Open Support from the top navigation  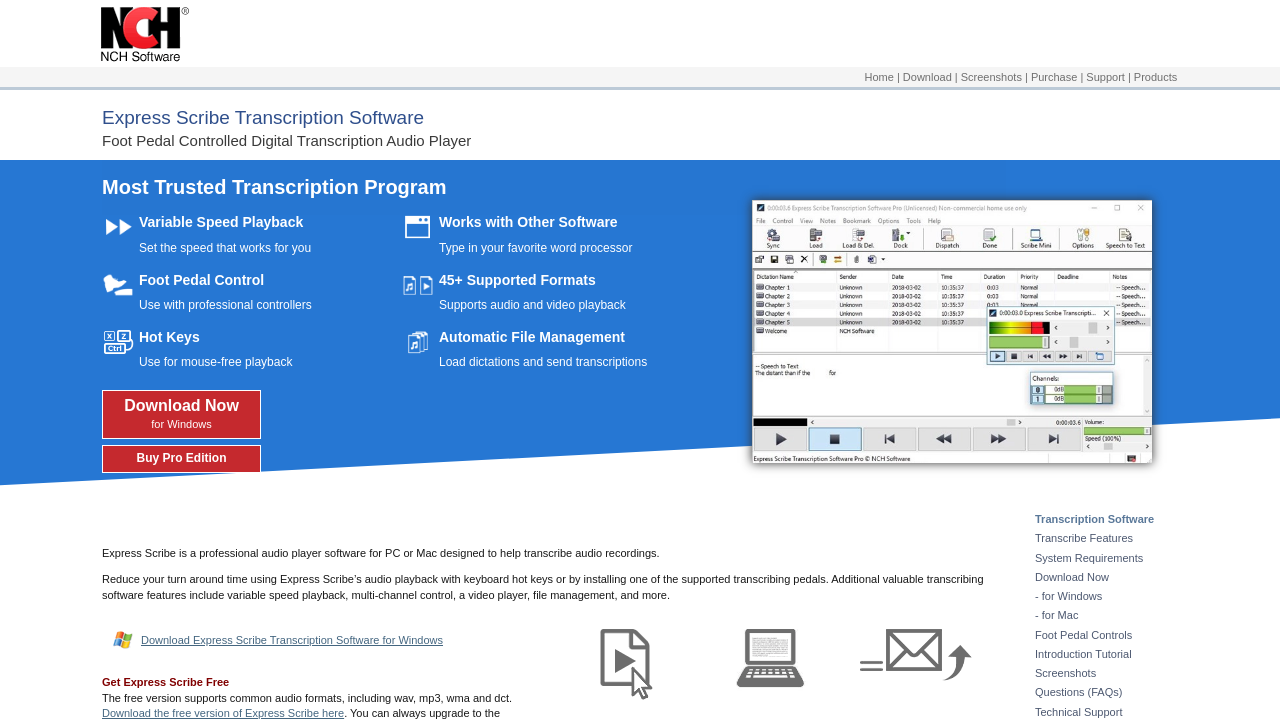tap(1105, 77)
